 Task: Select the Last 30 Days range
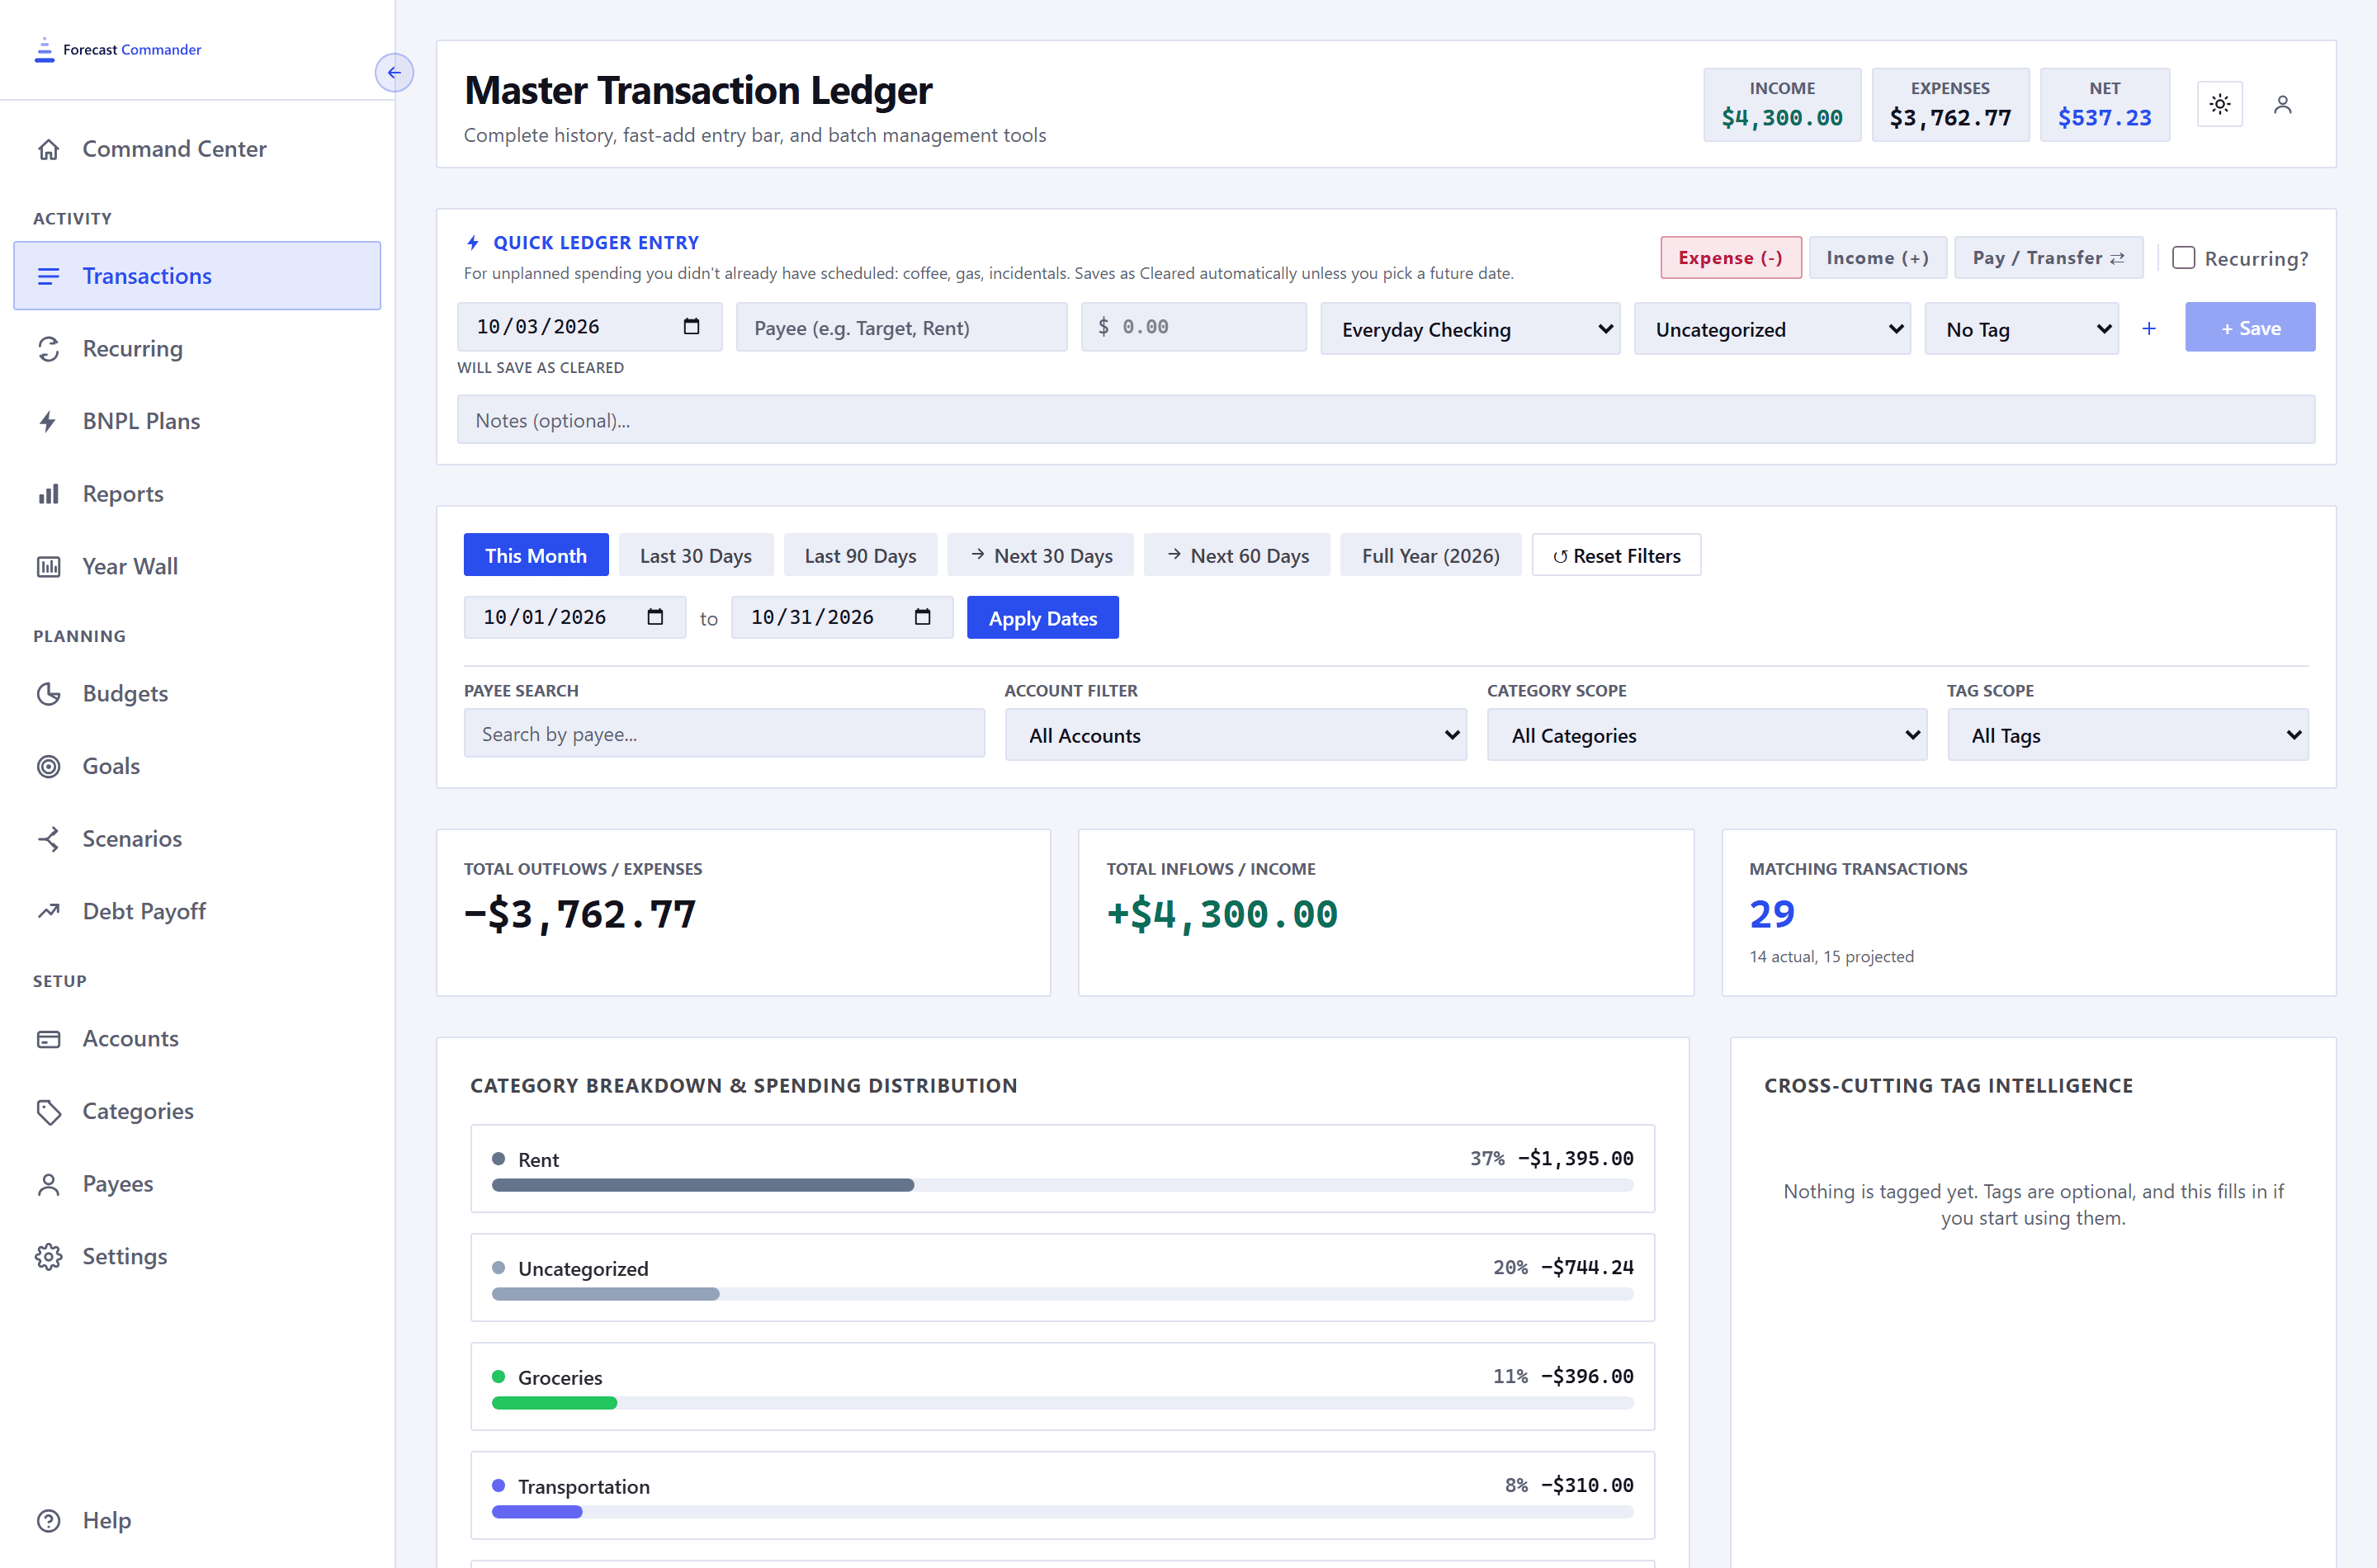point(696,555)
